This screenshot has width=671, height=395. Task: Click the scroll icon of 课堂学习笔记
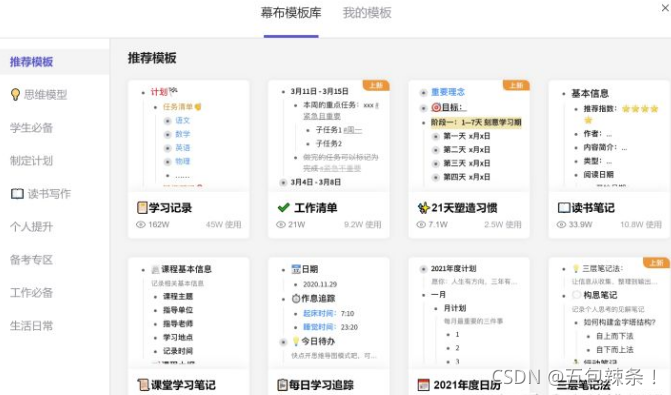143,385
